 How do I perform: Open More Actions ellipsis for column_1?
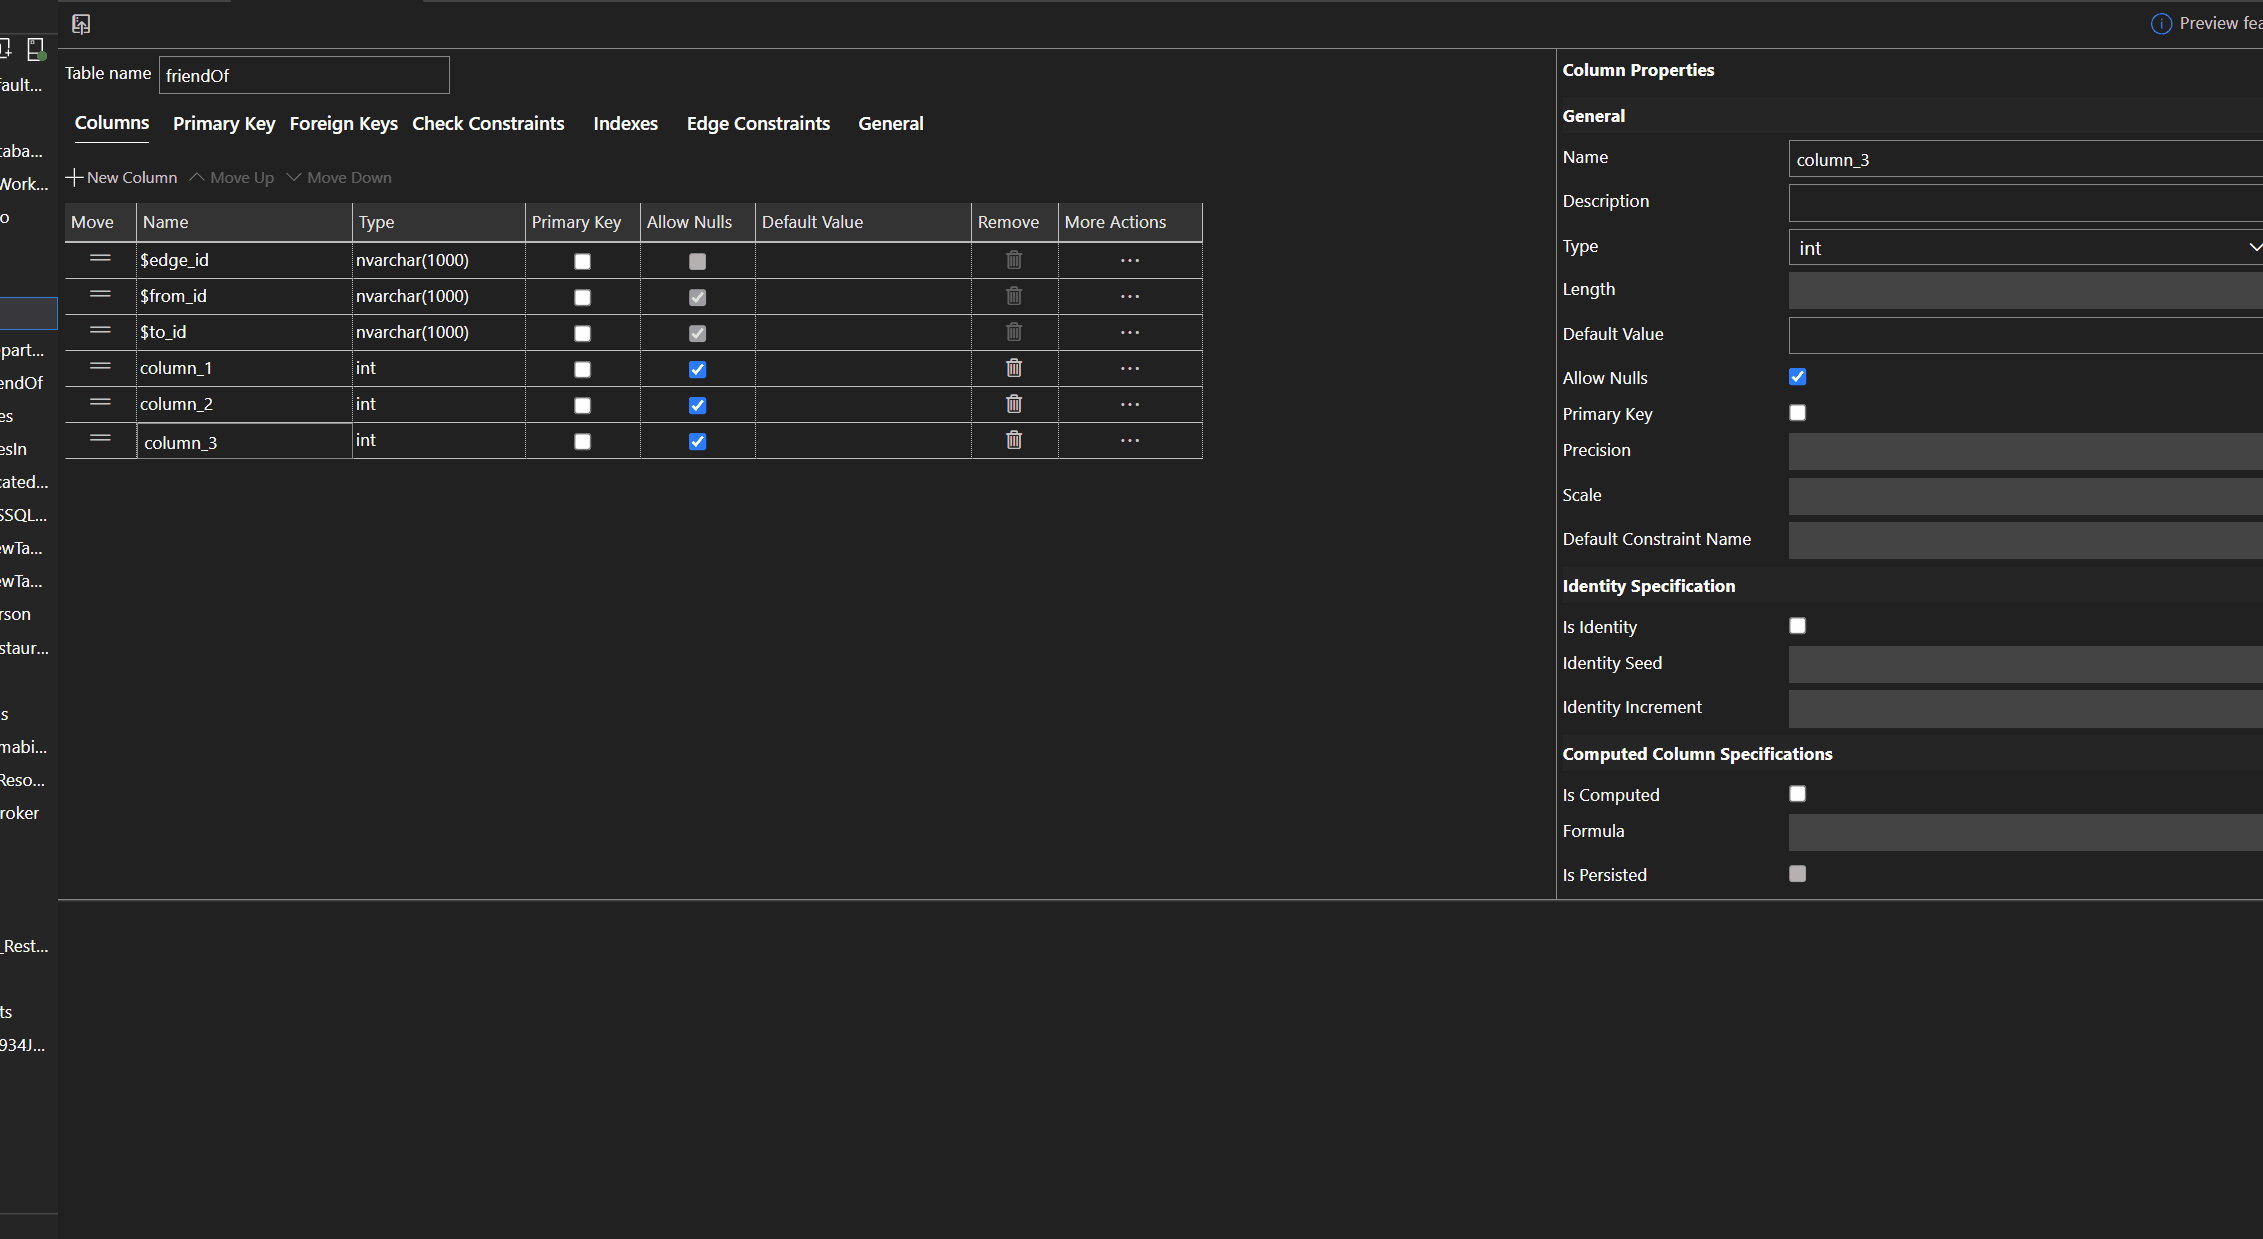click(x=1130, y=369)
